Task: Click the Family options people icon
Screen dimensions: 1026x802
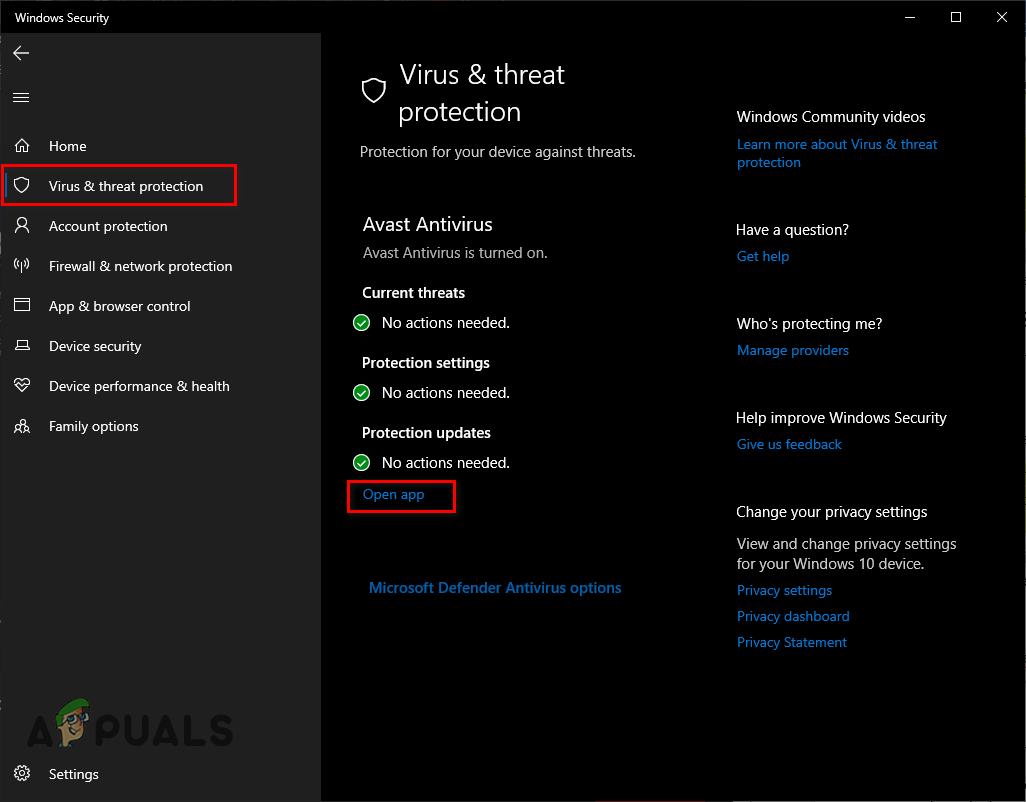Action: pos(22,426)
